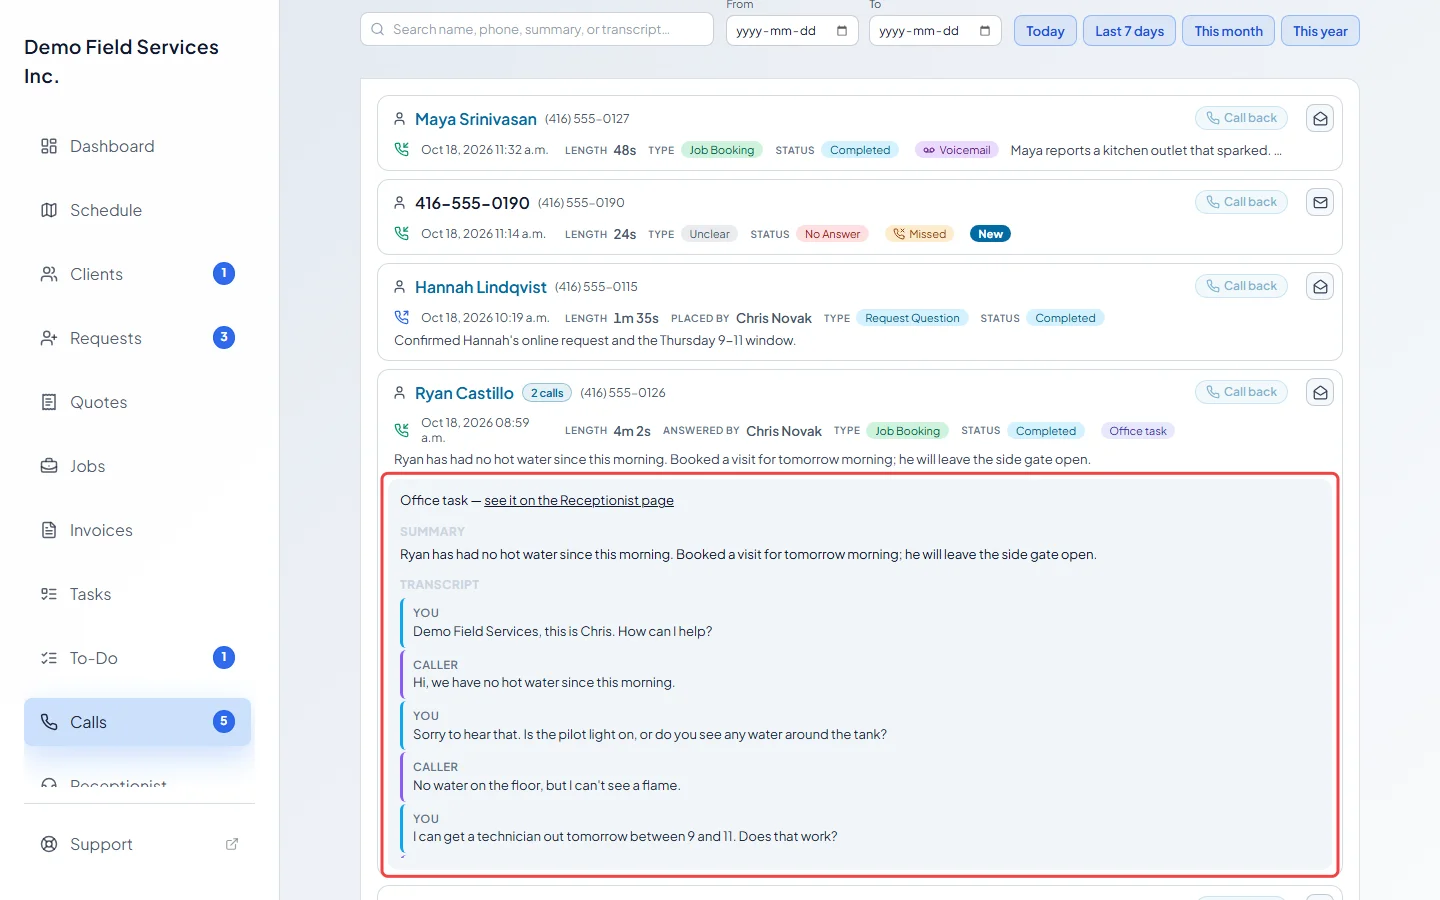Open Clients in the sidebar
Image resolution: width=1440 pixels, height=900 pixels.
point(138,274)
